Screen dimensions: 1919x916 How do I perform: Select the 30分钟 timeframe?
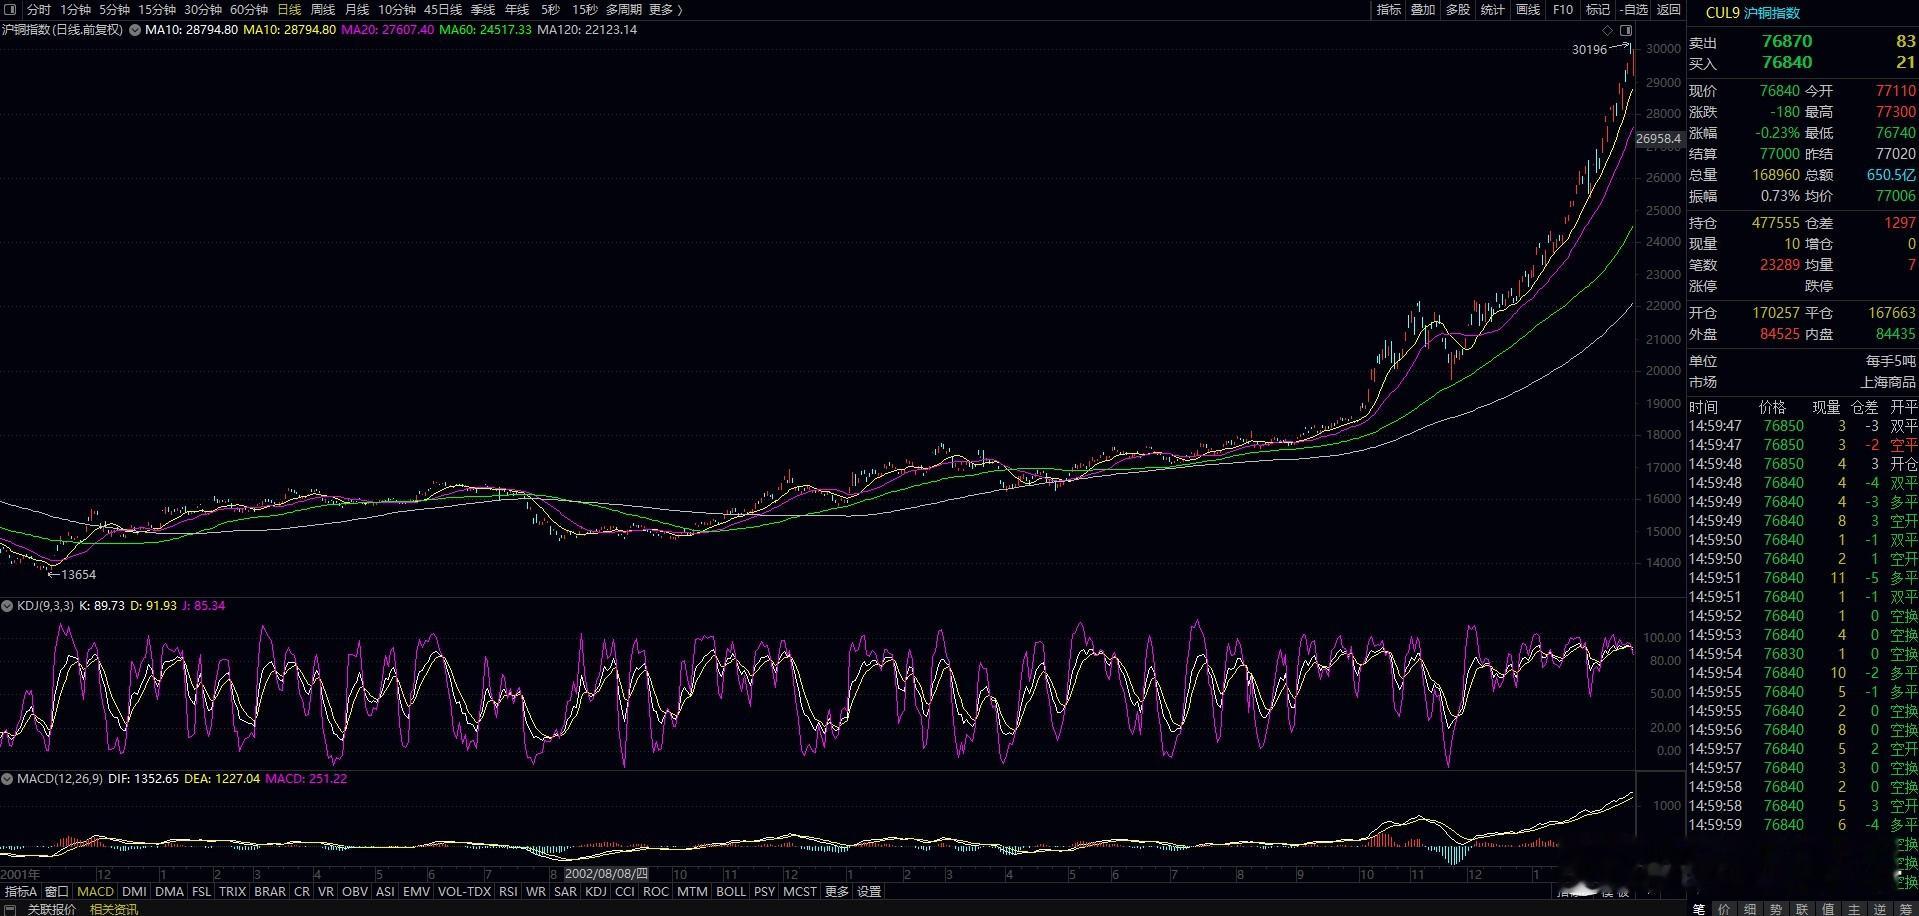pos(203,9)
